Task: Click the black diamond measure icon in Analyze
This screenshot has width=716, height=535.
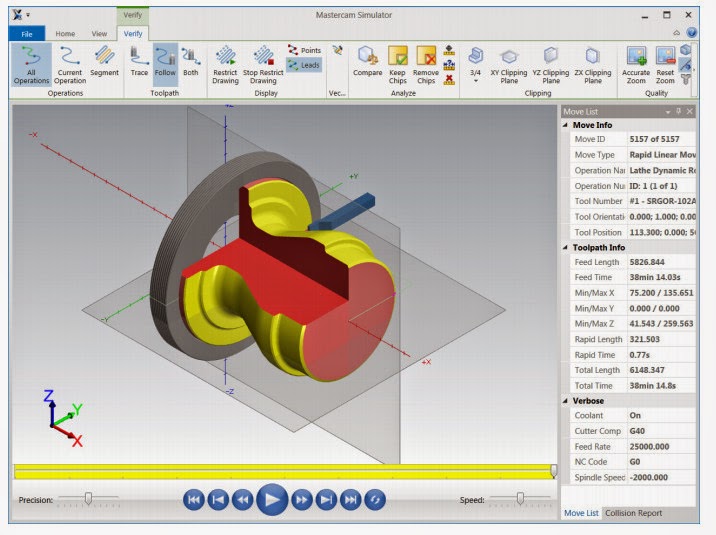Action: [449, 49]
